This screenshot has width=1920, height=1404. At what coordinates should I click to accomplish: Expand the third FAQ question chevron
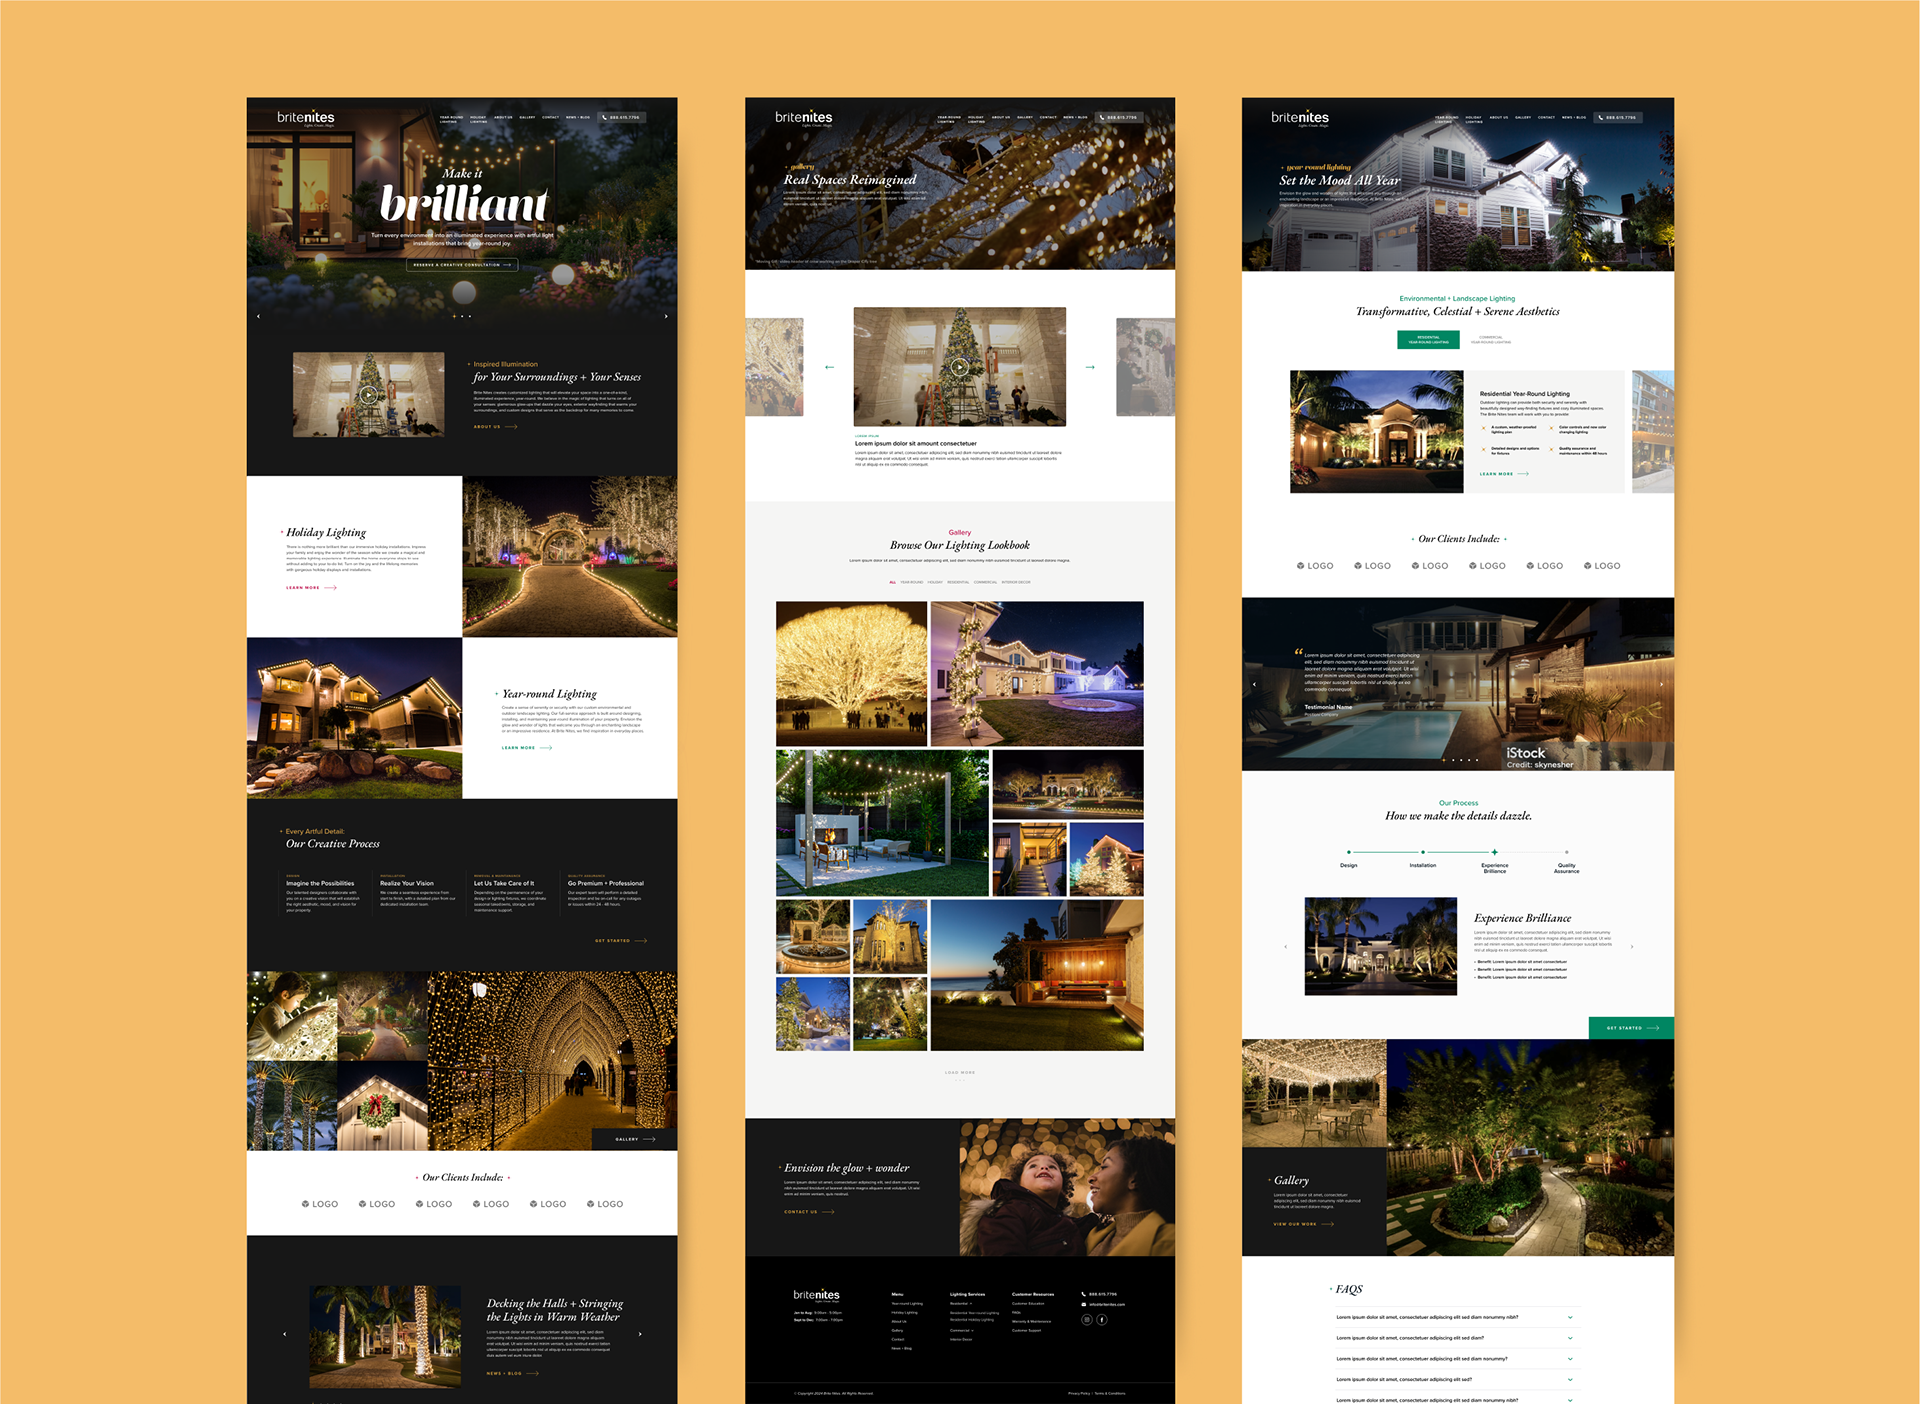pyautogui.click(x=1570, y=1359)
